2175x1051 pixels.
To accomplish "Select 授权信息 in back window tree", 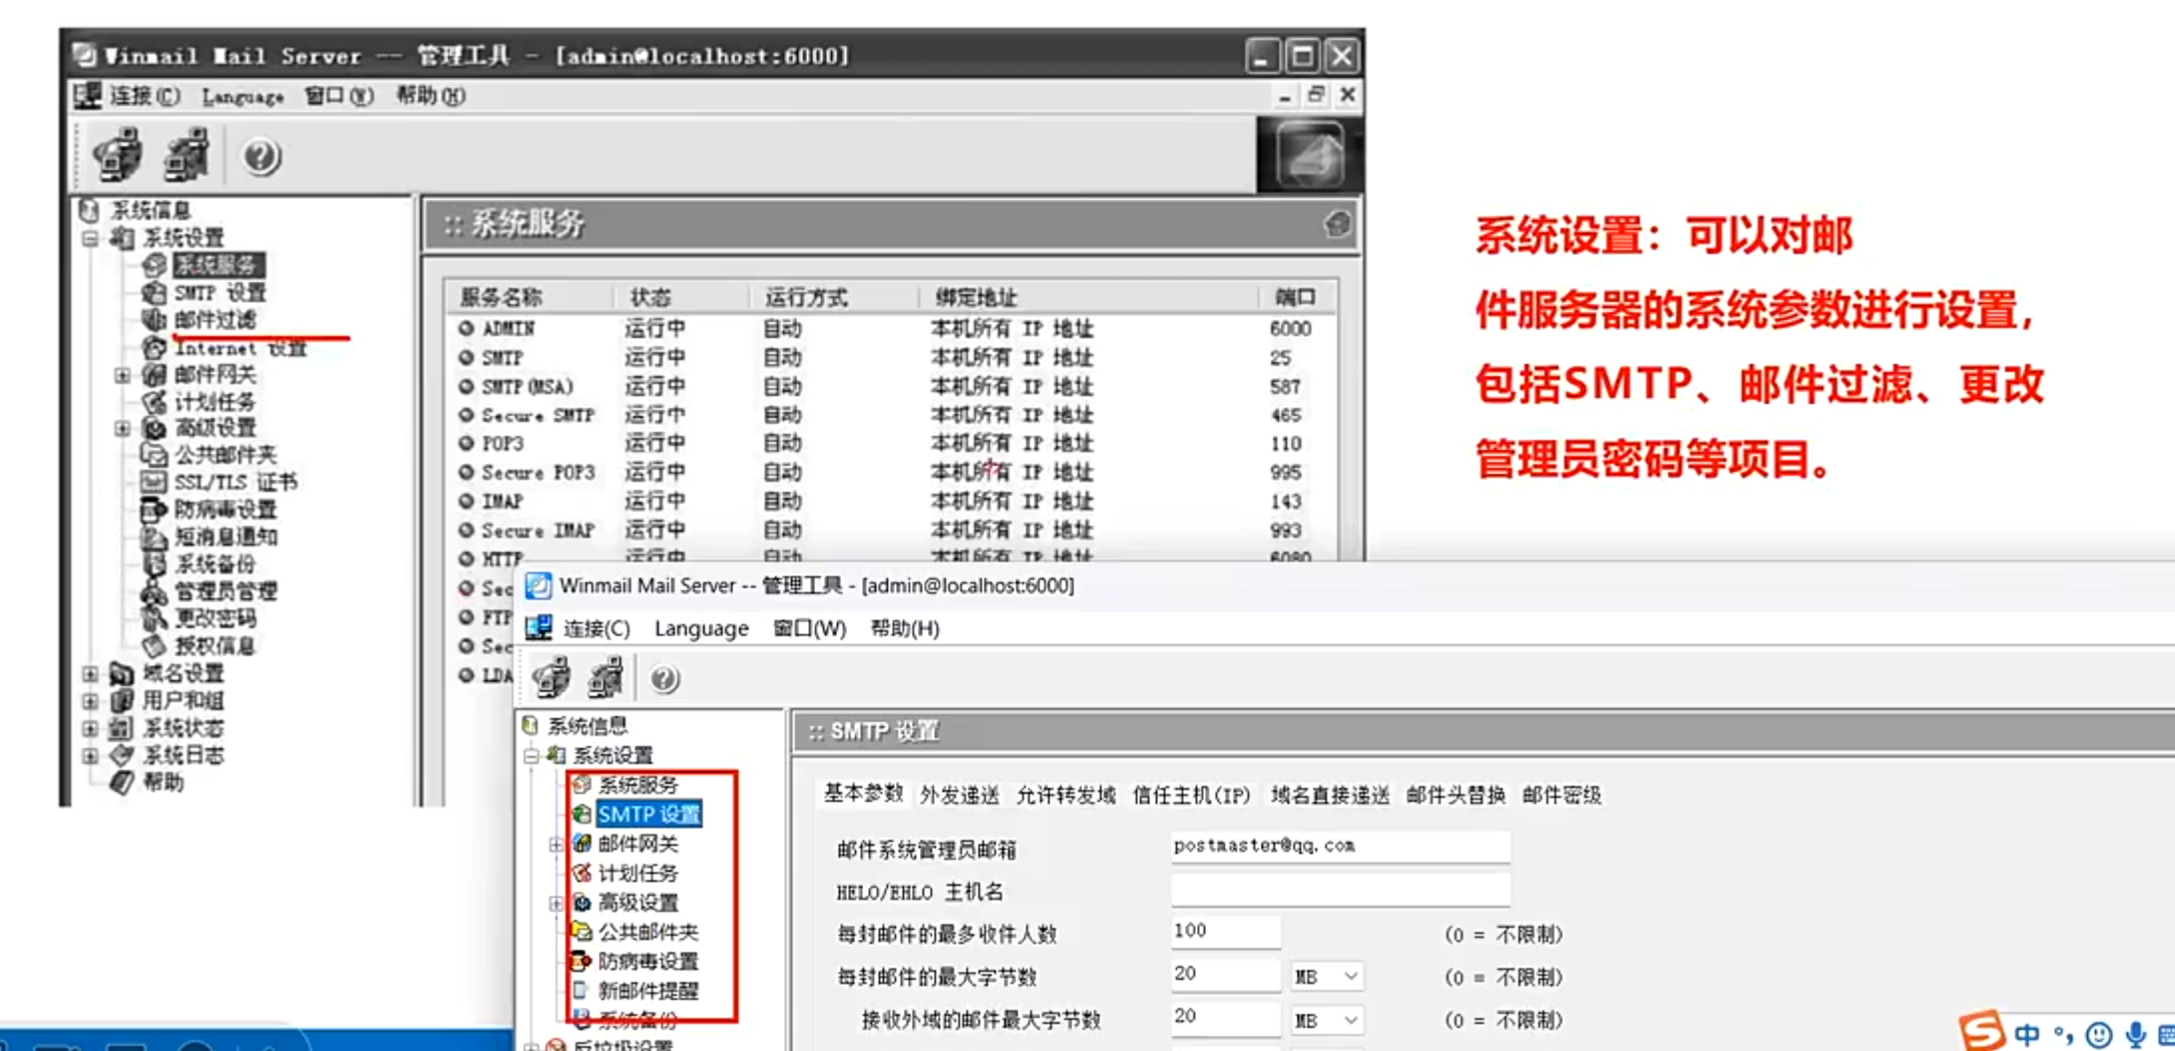I will tap(216, 645).
